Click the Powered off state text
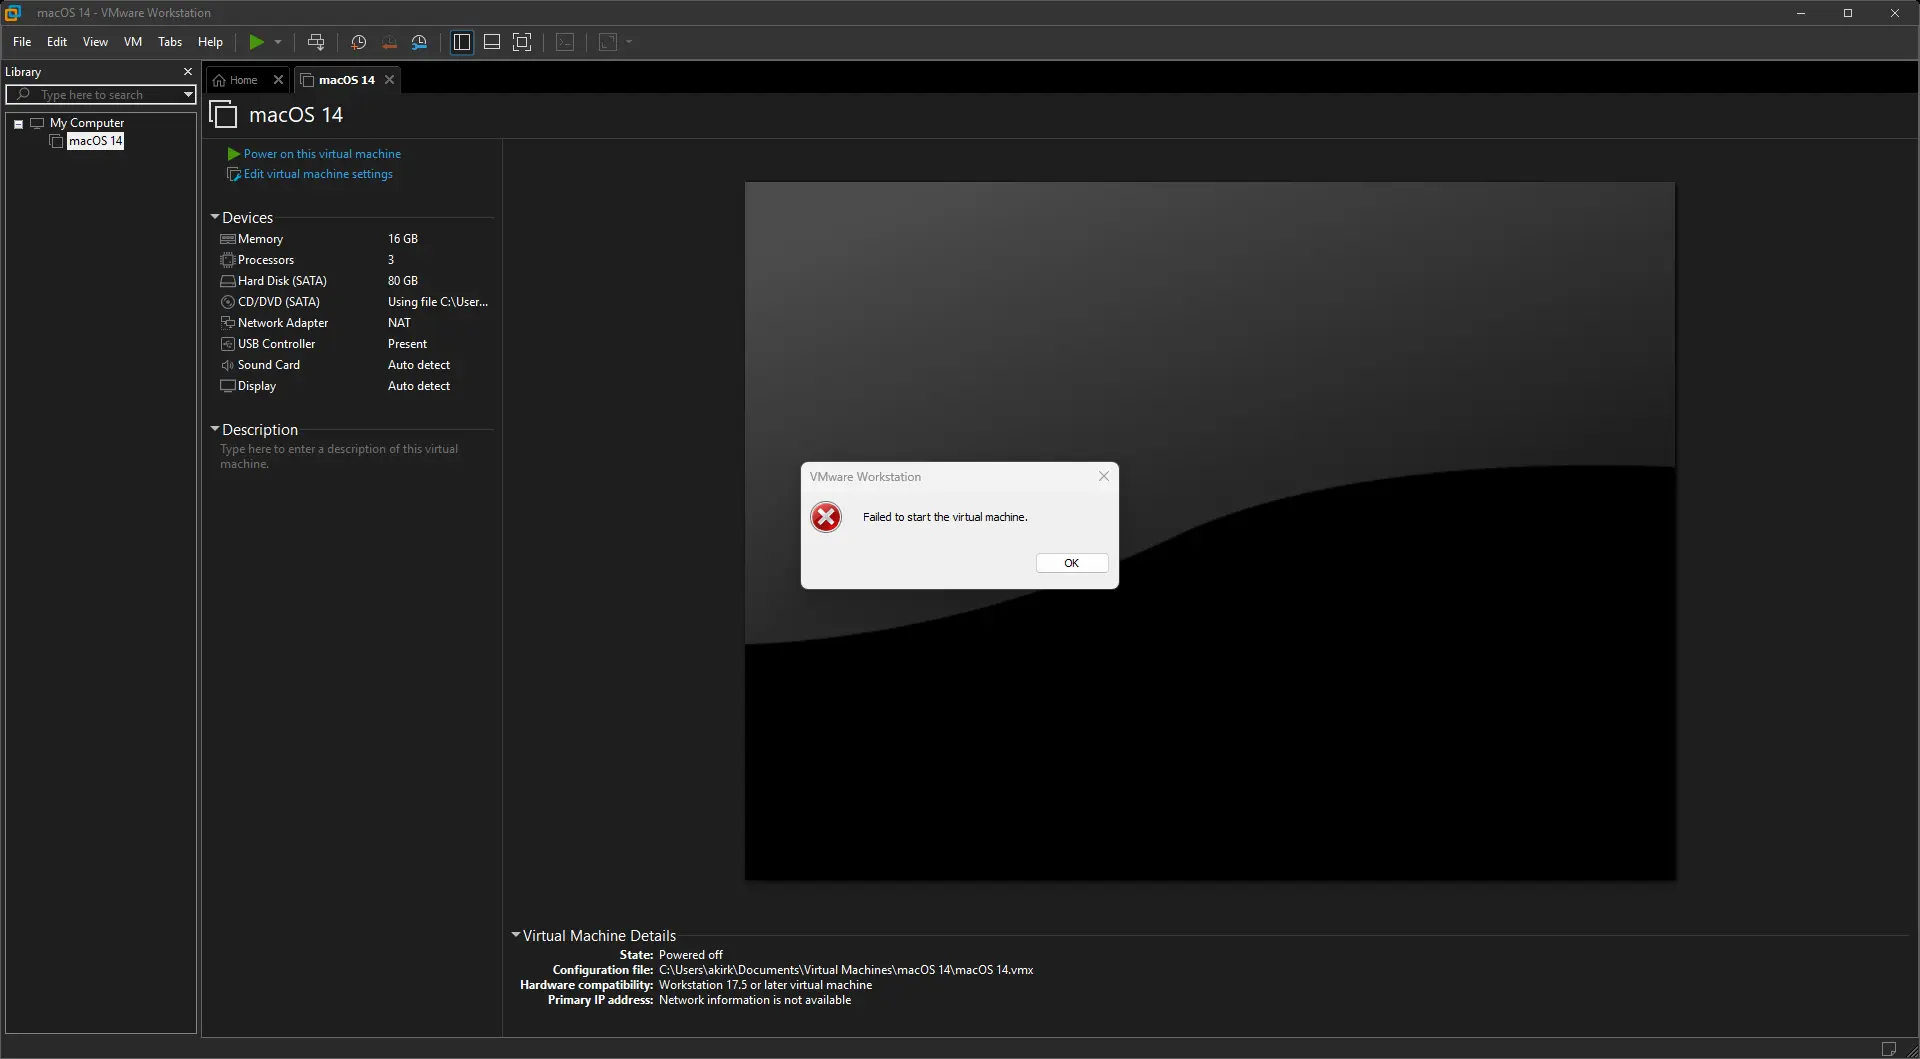Viewport: 1920px width, 1059px height. click(x=690, y=955)
